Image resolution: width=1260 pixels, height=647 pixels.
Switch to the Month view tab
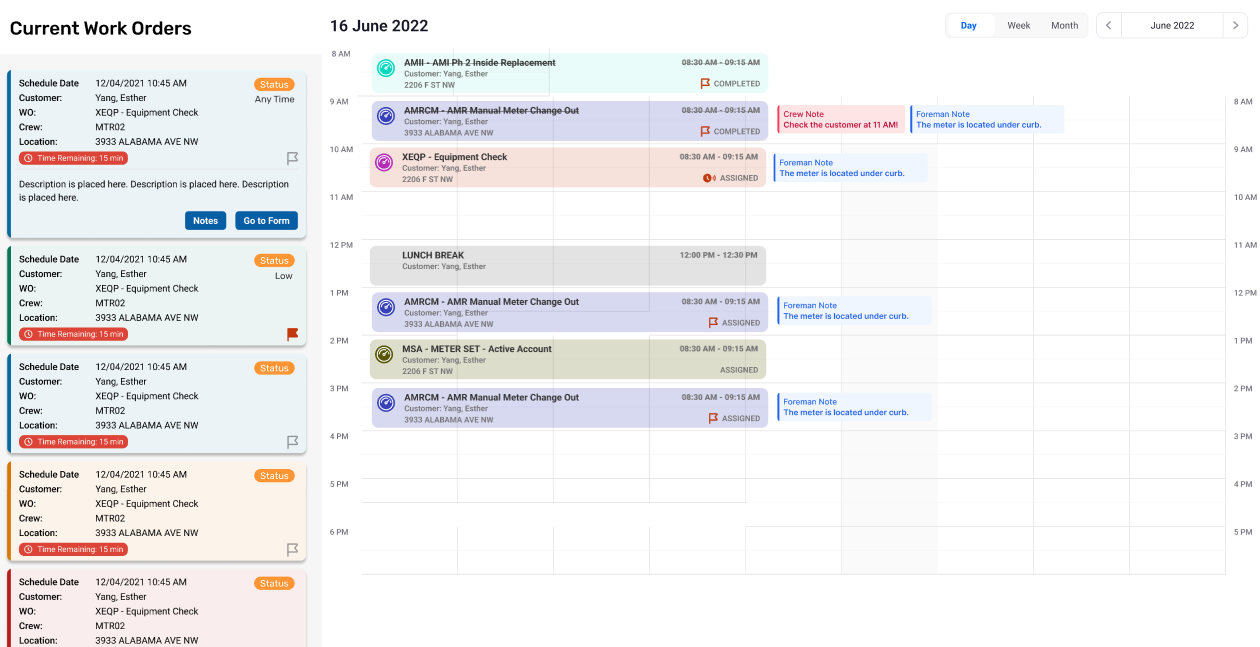pyautogui.click(x=1064, y=26)
